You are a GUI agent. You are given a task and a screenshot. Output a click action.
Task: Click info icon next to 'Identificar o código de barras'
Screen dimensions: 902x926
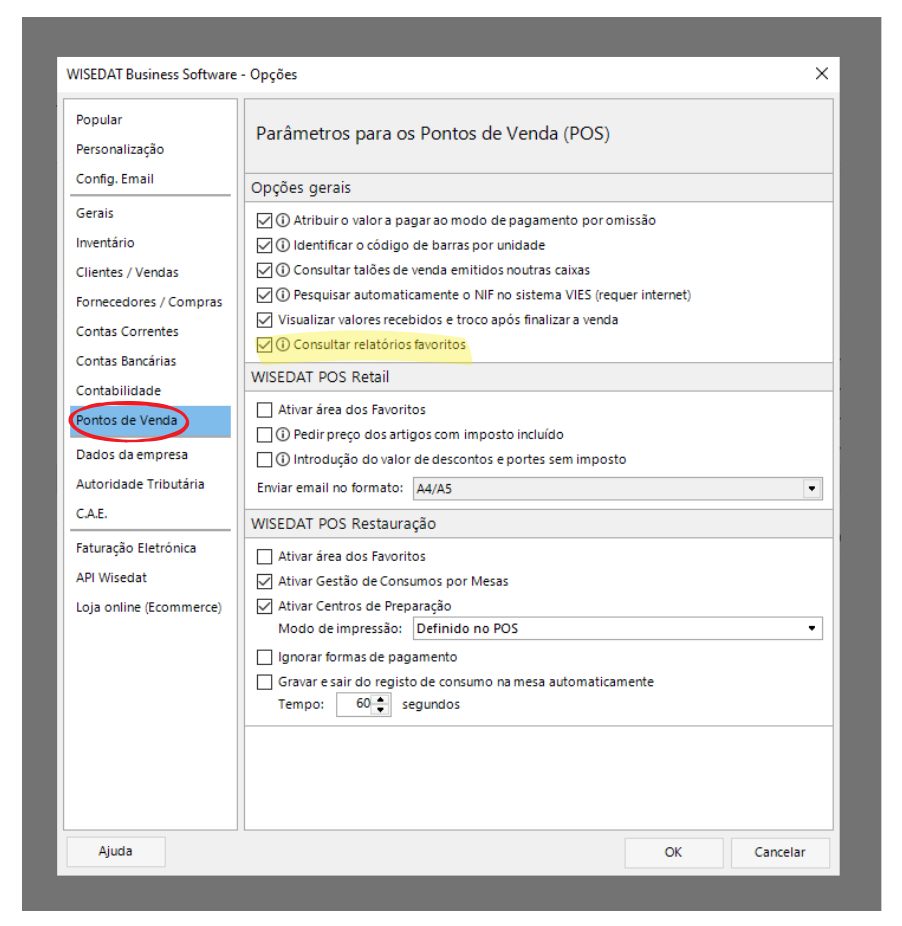coord(283,245)
